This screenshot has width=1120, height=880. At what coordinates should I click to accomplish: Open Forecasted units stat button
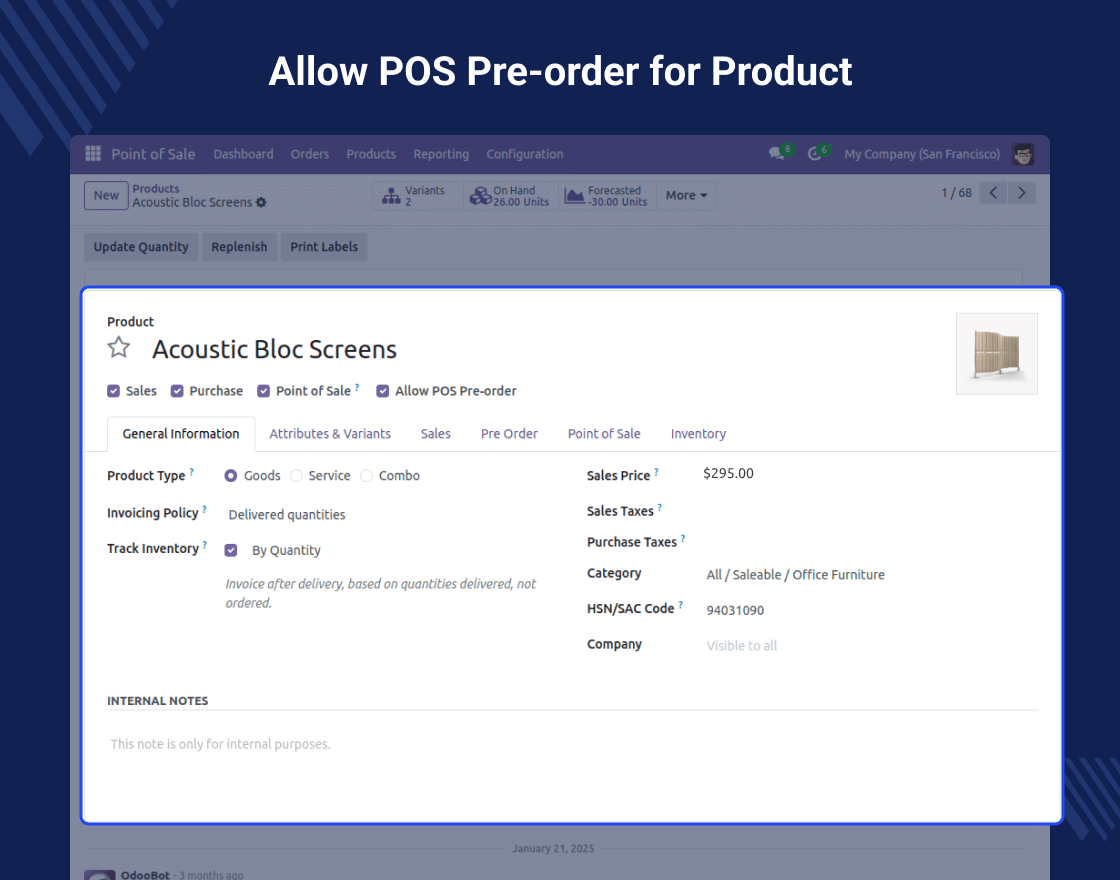(606, 196)
